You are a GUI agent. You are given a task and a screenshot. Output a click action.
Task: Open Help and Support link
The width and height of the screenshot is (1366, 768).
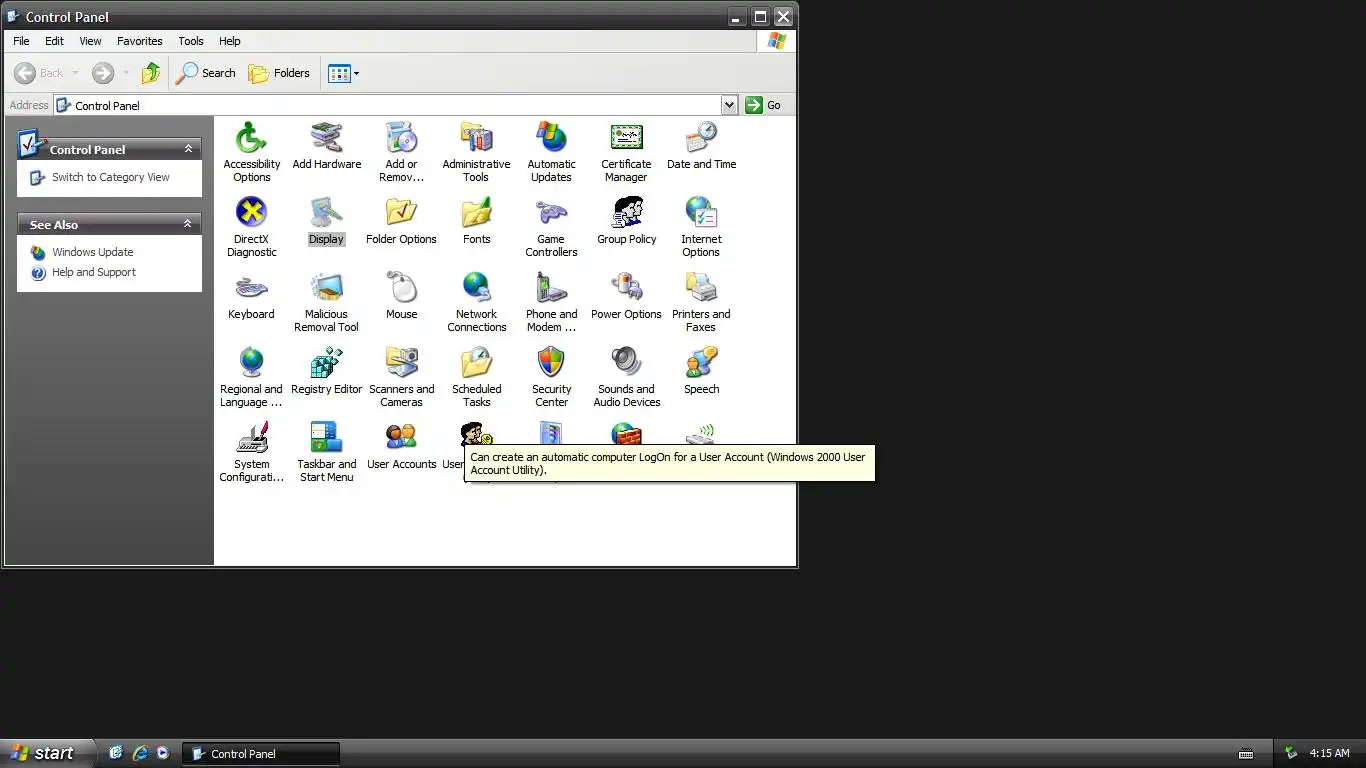click(x=94, y=272)
